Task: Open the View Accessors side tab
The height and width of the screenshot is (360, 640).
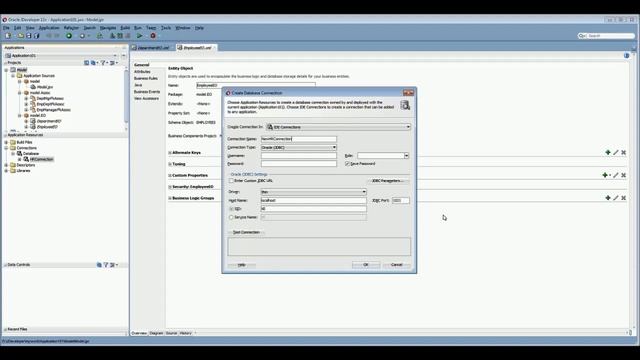Action: (146, 98)
